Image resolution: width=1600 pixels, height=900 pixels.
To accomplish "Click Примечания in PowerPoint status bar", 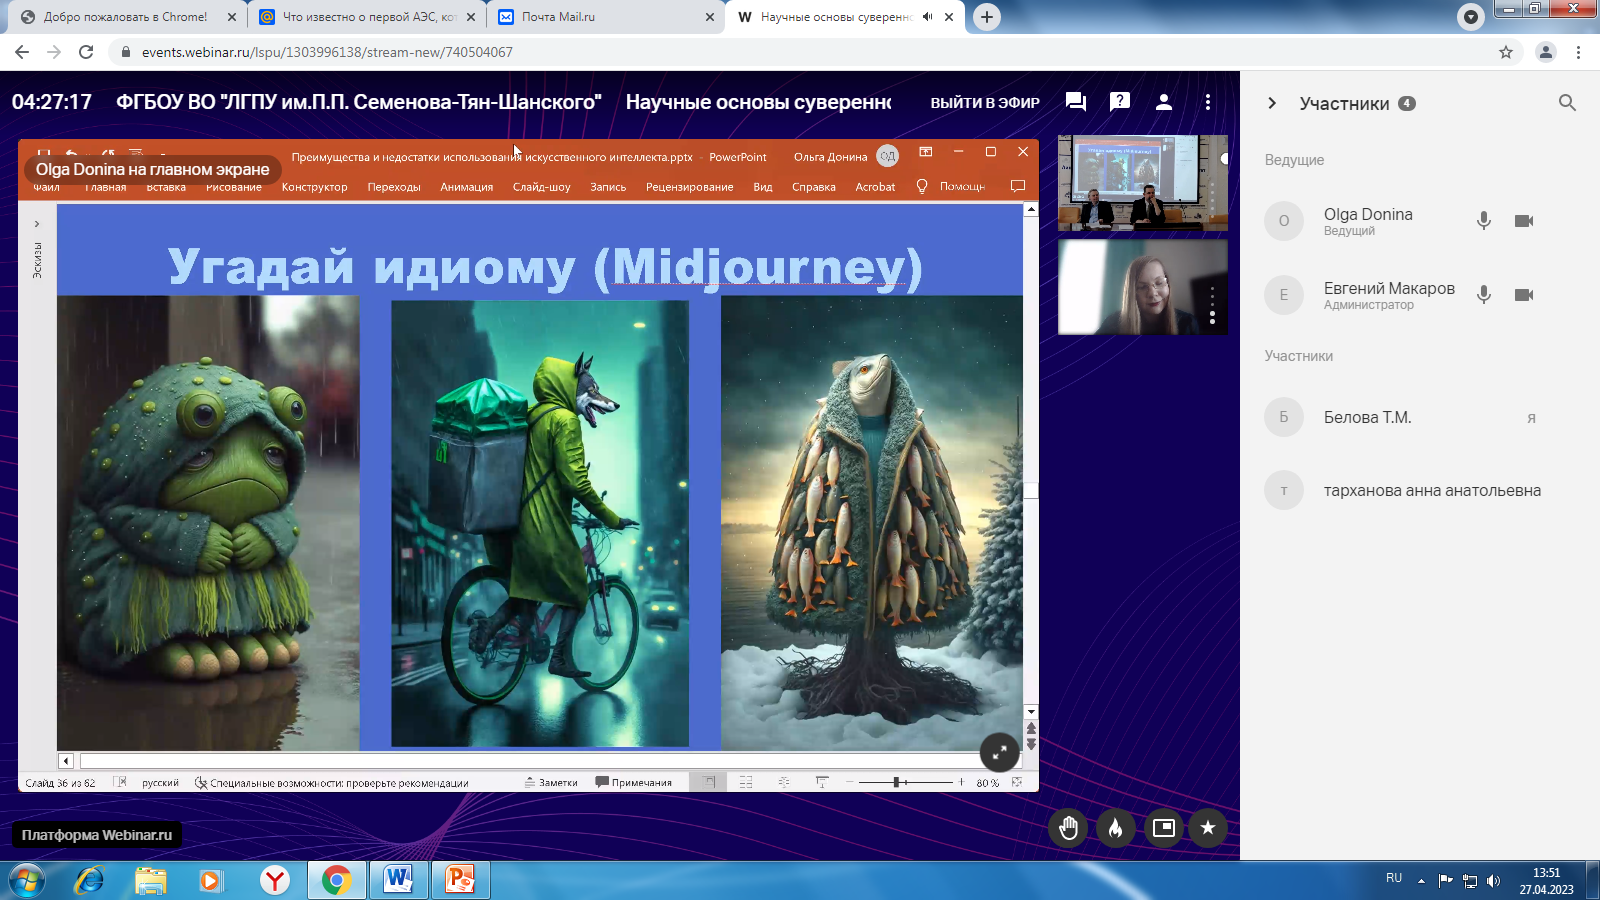I will pyautogui.click(x=634, y=783).
